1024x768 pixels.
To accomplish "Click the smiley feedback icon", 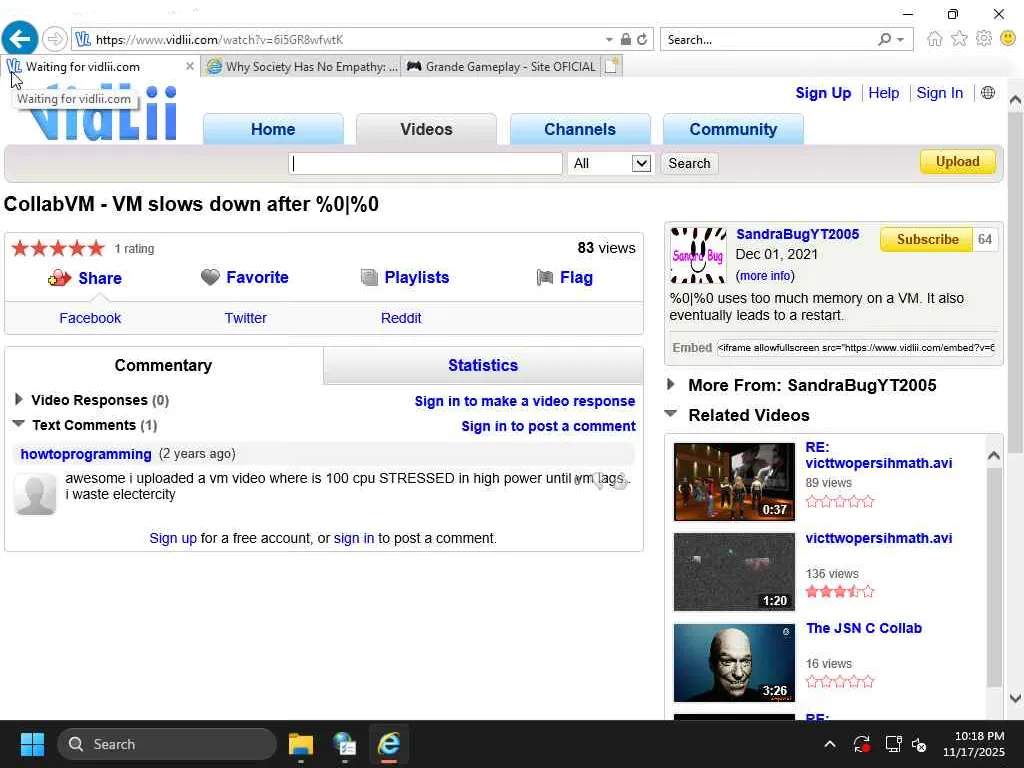I will [1008, 39].
